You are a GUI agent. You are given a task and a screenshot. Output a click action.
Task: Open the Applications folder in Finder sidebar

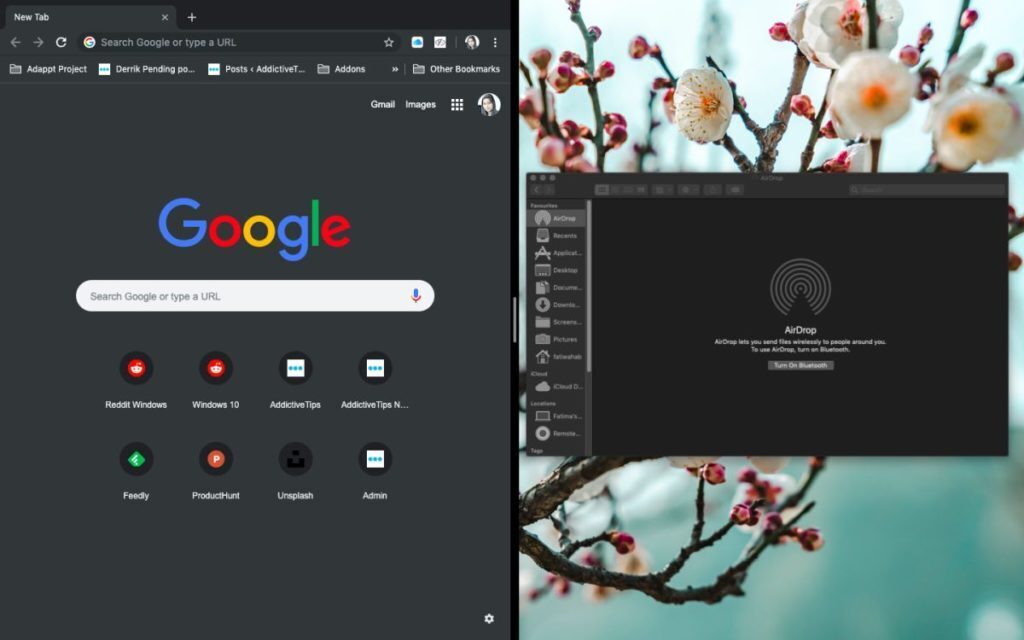563,253
